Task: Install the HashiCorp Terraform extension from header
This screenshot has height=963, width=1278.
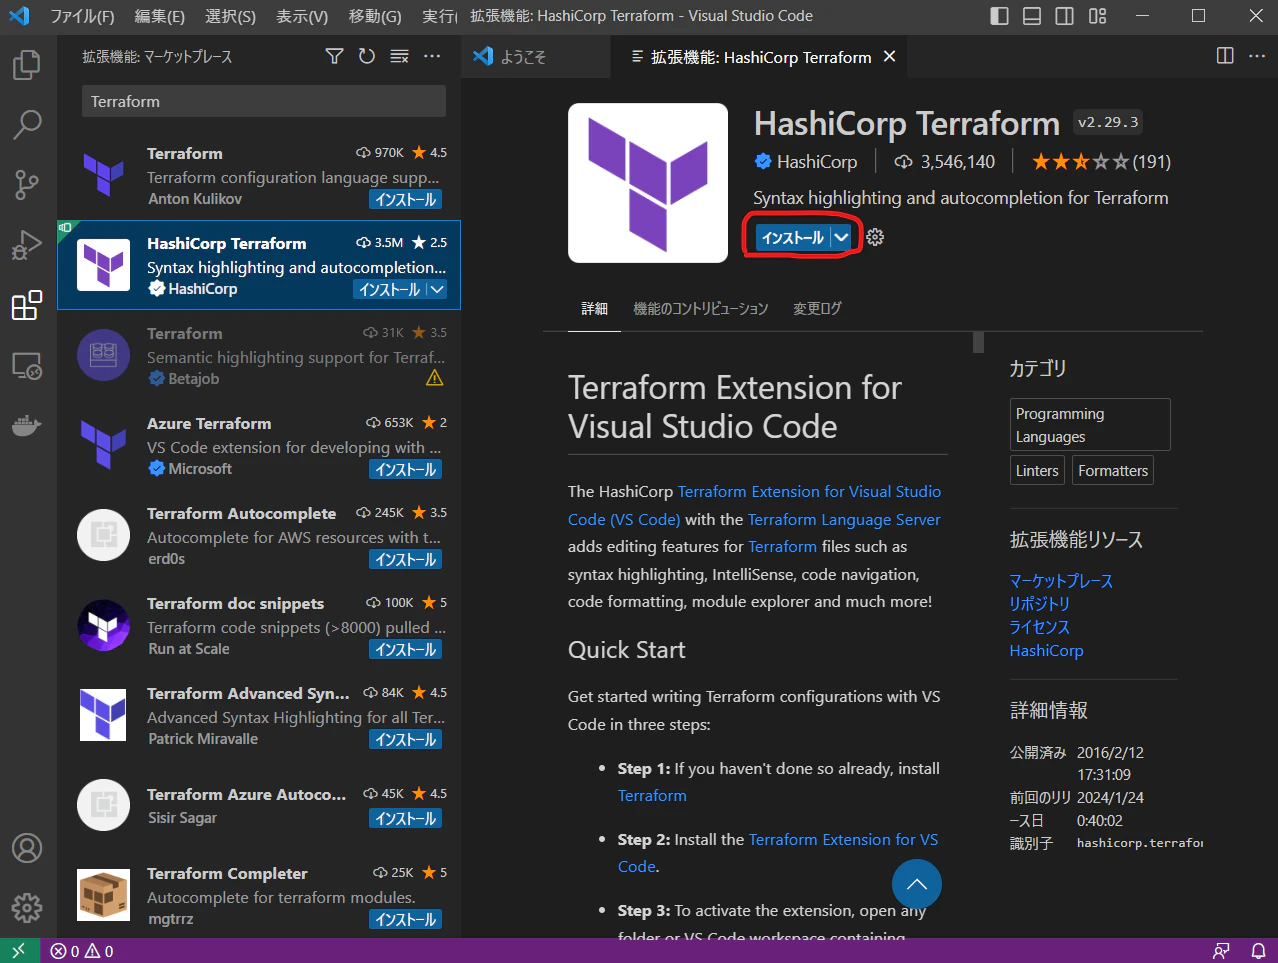Action: tap(792, 237)
